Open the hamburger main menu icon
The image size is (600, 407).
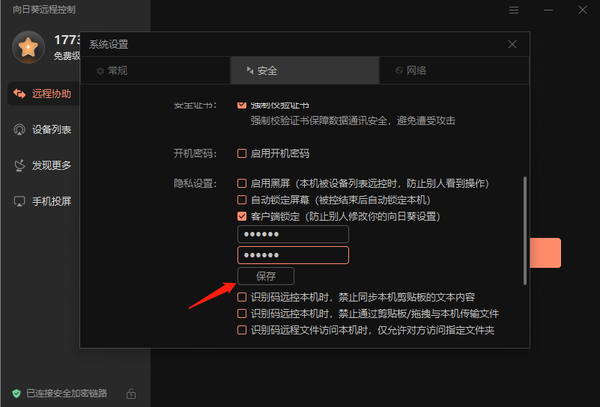coord(514,10)
